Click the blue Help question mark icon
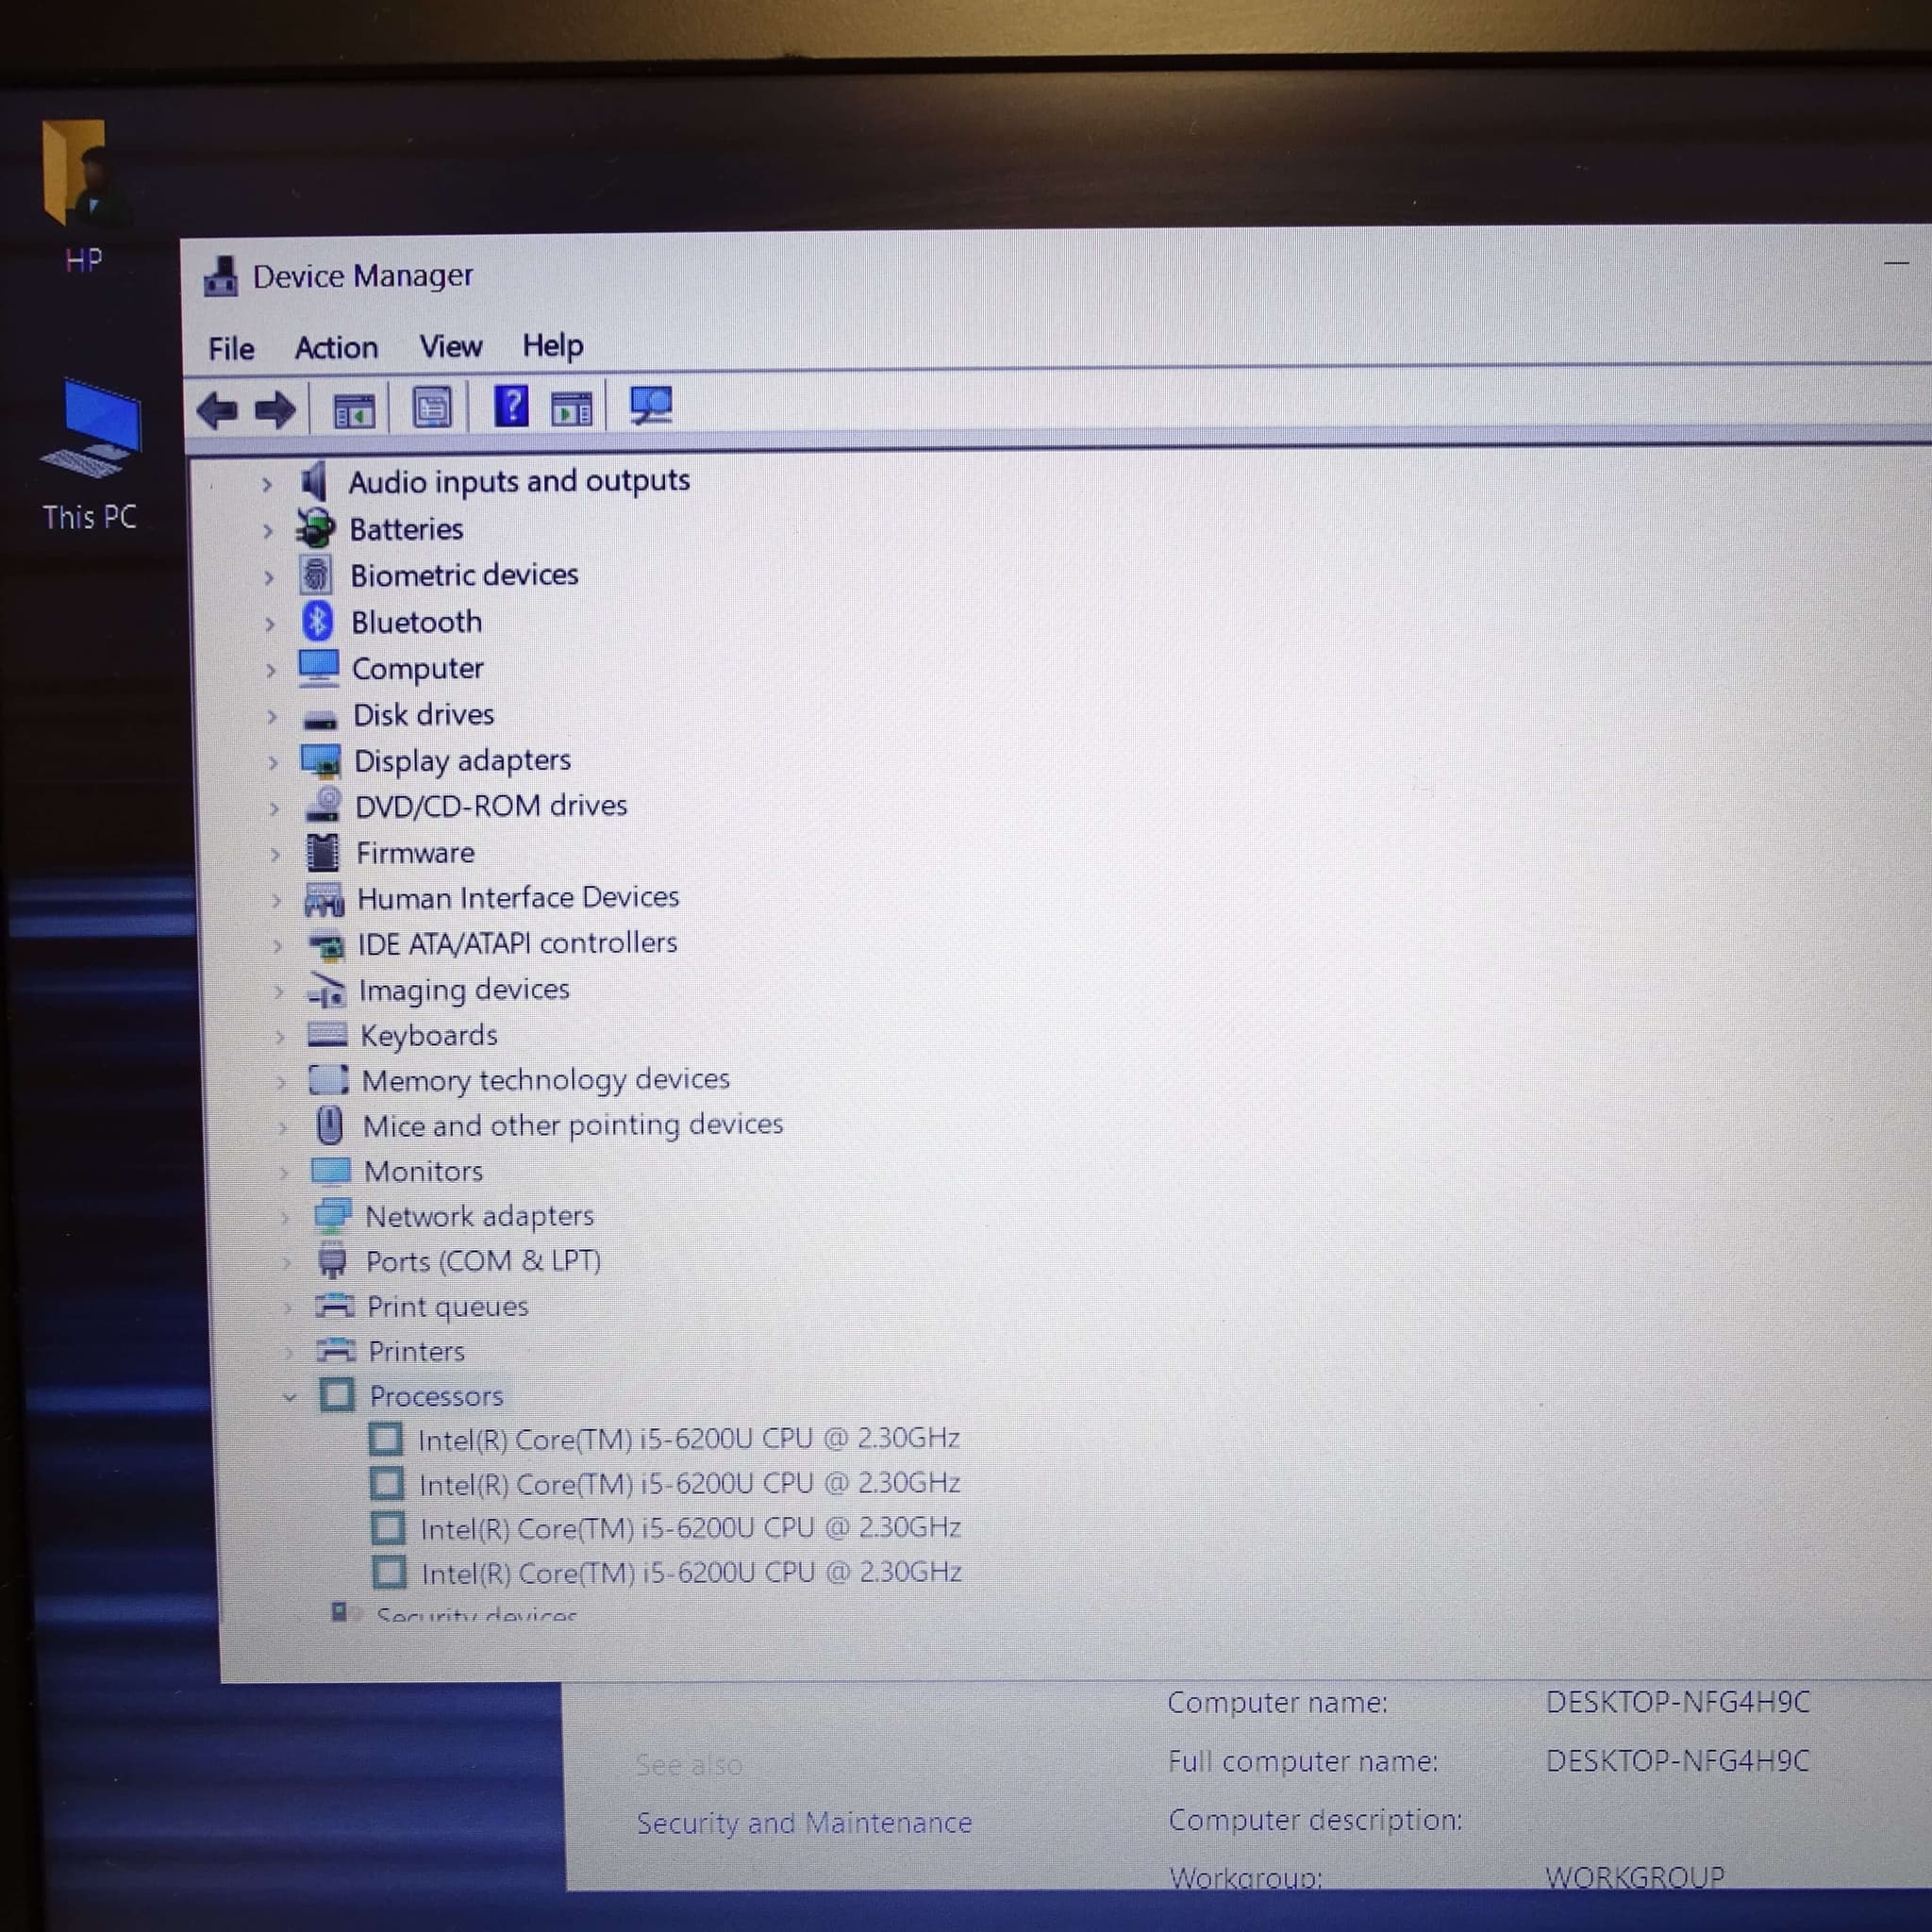The width and height of the screenshot is (1932, 1932). coord(511,407)
